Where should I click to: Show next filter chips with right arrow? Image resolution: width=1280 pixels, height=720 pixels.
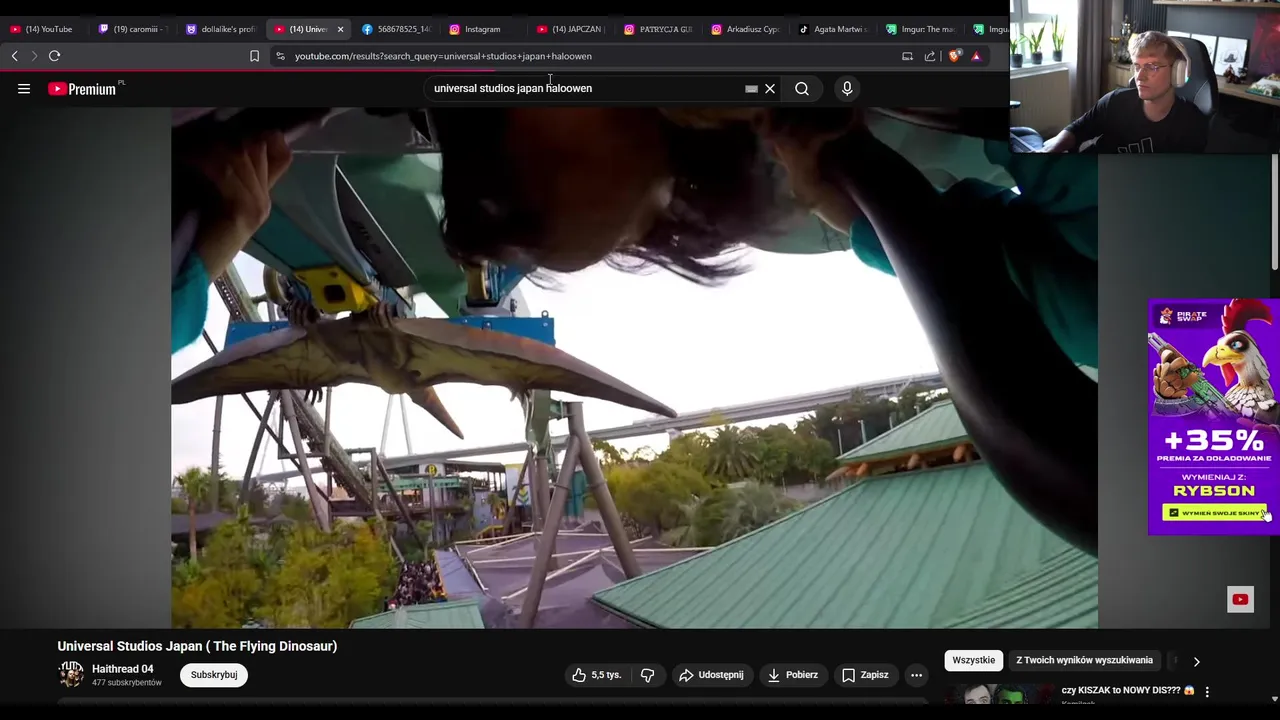pos(1196,661)
